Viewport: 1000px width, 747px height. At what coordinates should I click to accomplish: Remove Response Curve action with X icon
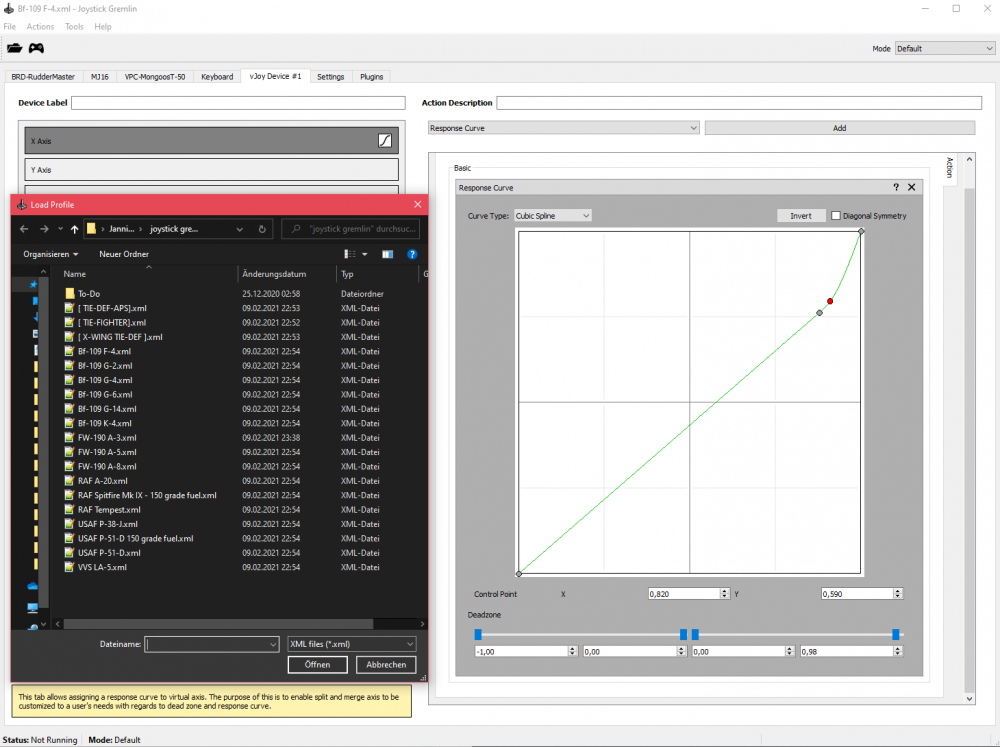(911, 187)
